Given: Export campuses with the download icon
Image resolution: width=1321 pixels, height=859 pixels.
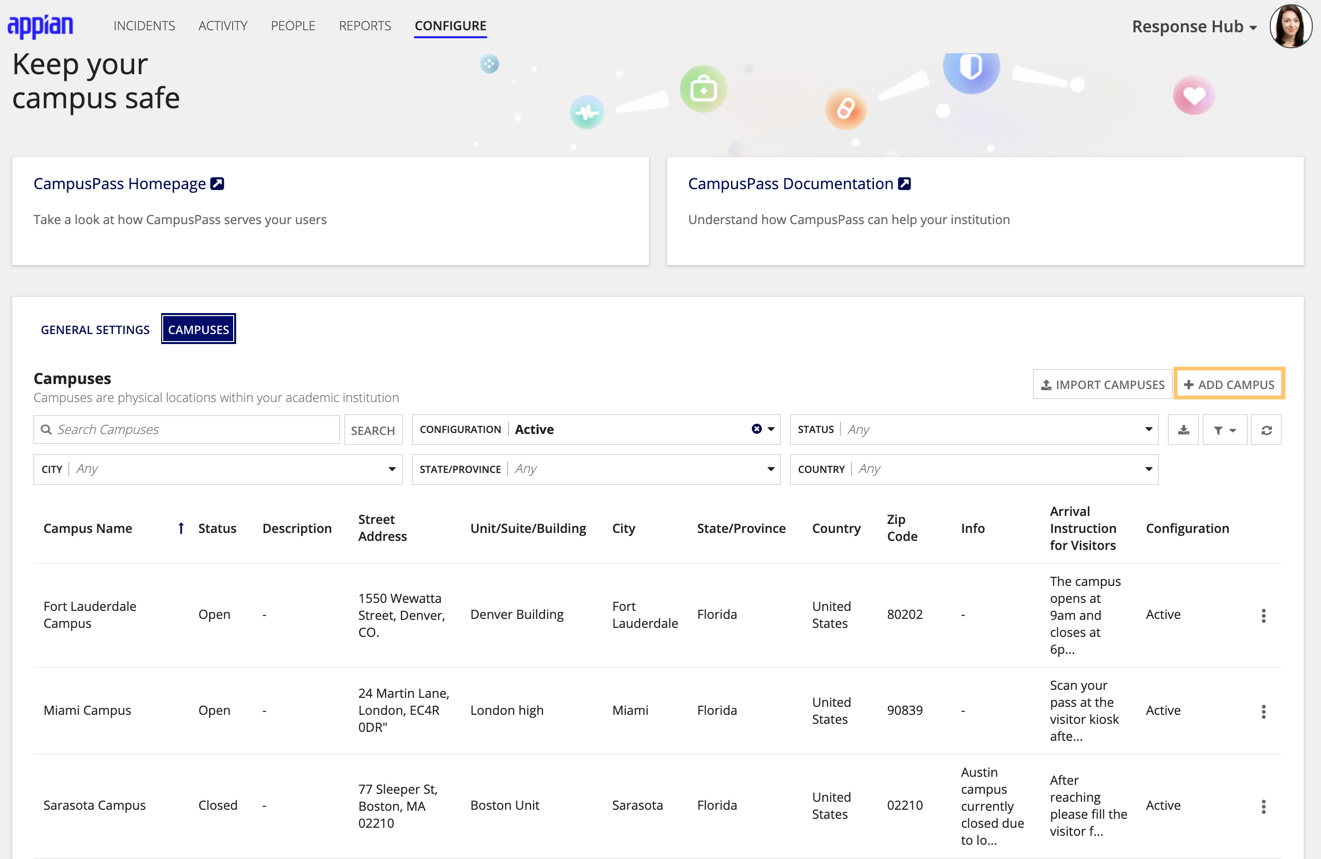Looking at the screenshot, I should click(x=1183, y=430).
